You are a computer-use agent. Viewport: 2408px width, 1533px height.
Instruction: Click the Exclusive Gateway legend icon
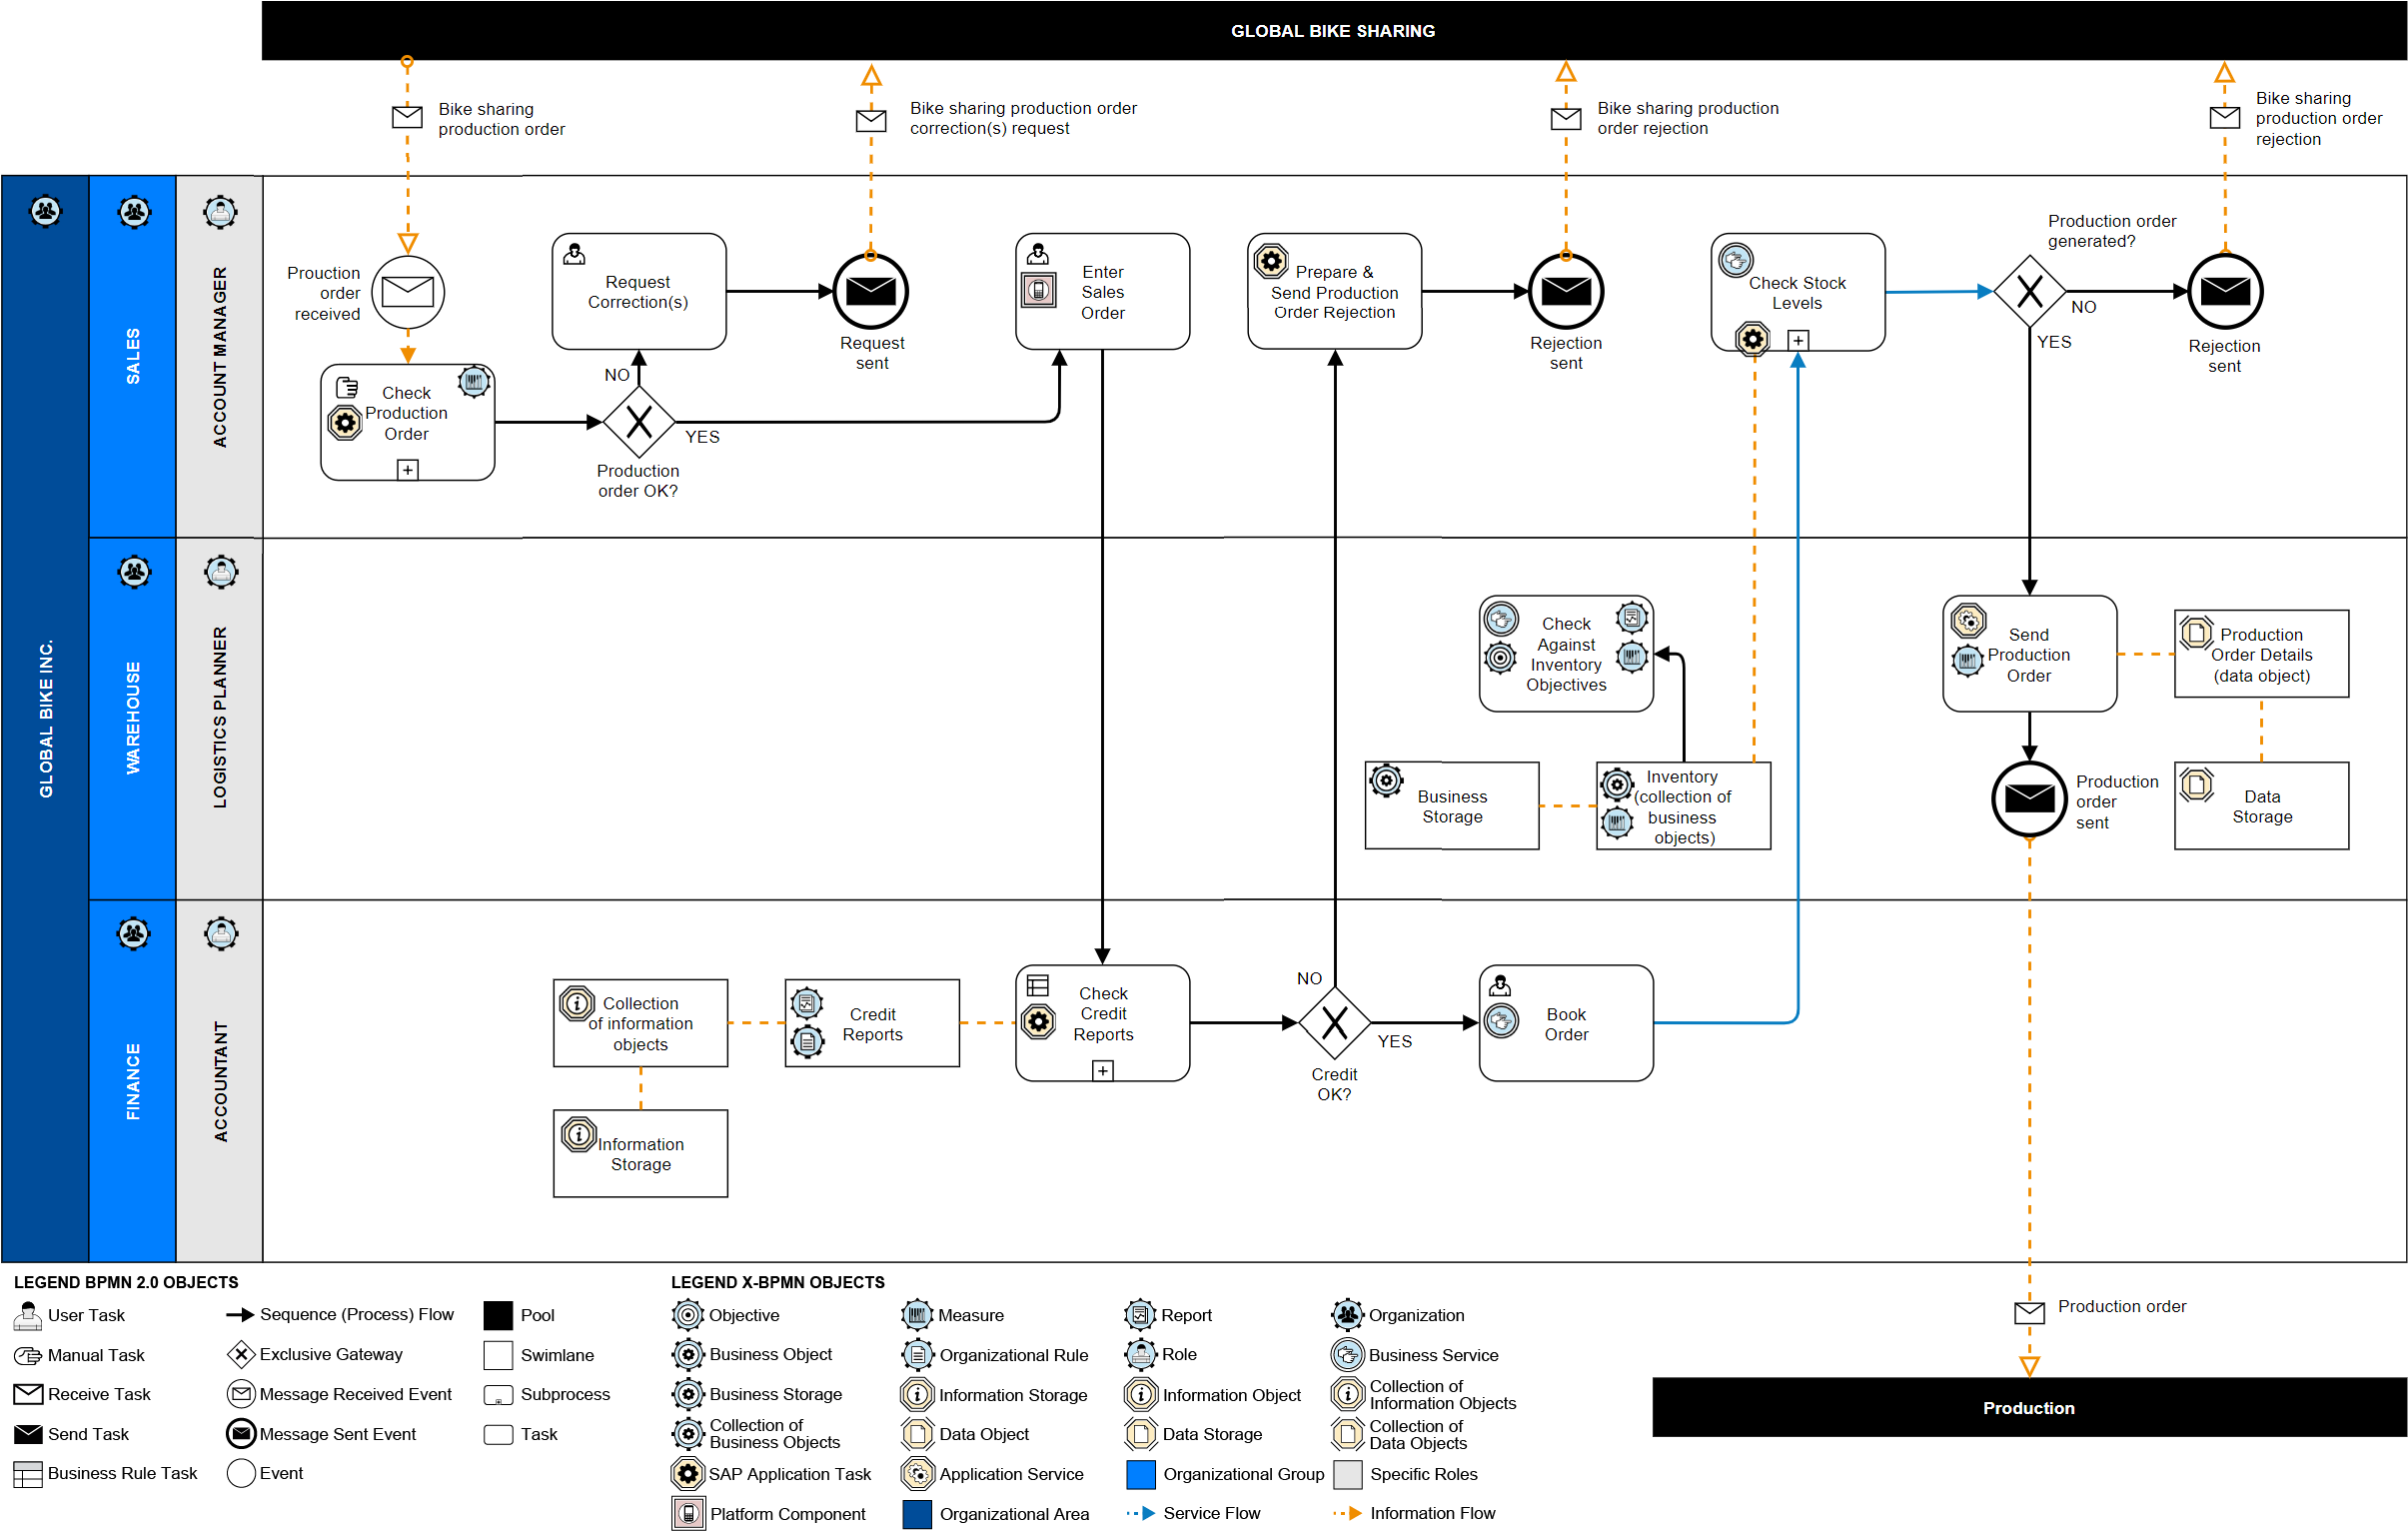pyautogui.click(x=241, y=1354)
